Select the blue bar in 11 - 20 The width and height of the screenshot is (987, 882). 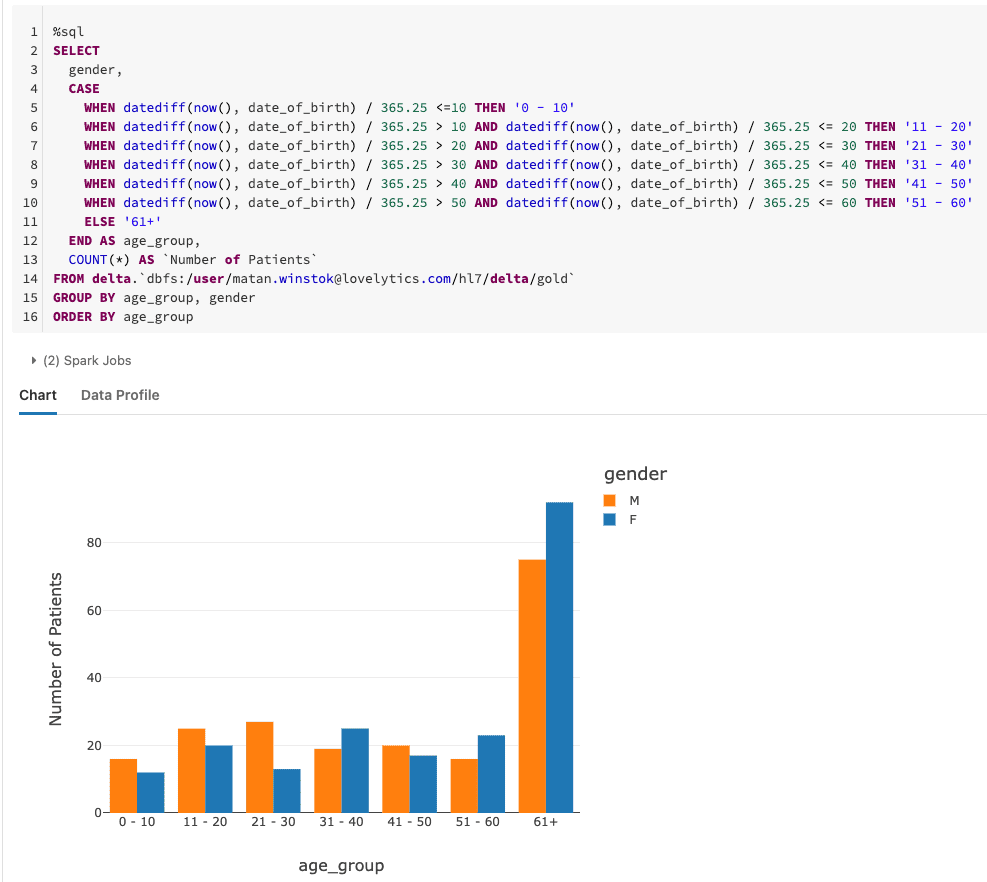click(218, 778)
